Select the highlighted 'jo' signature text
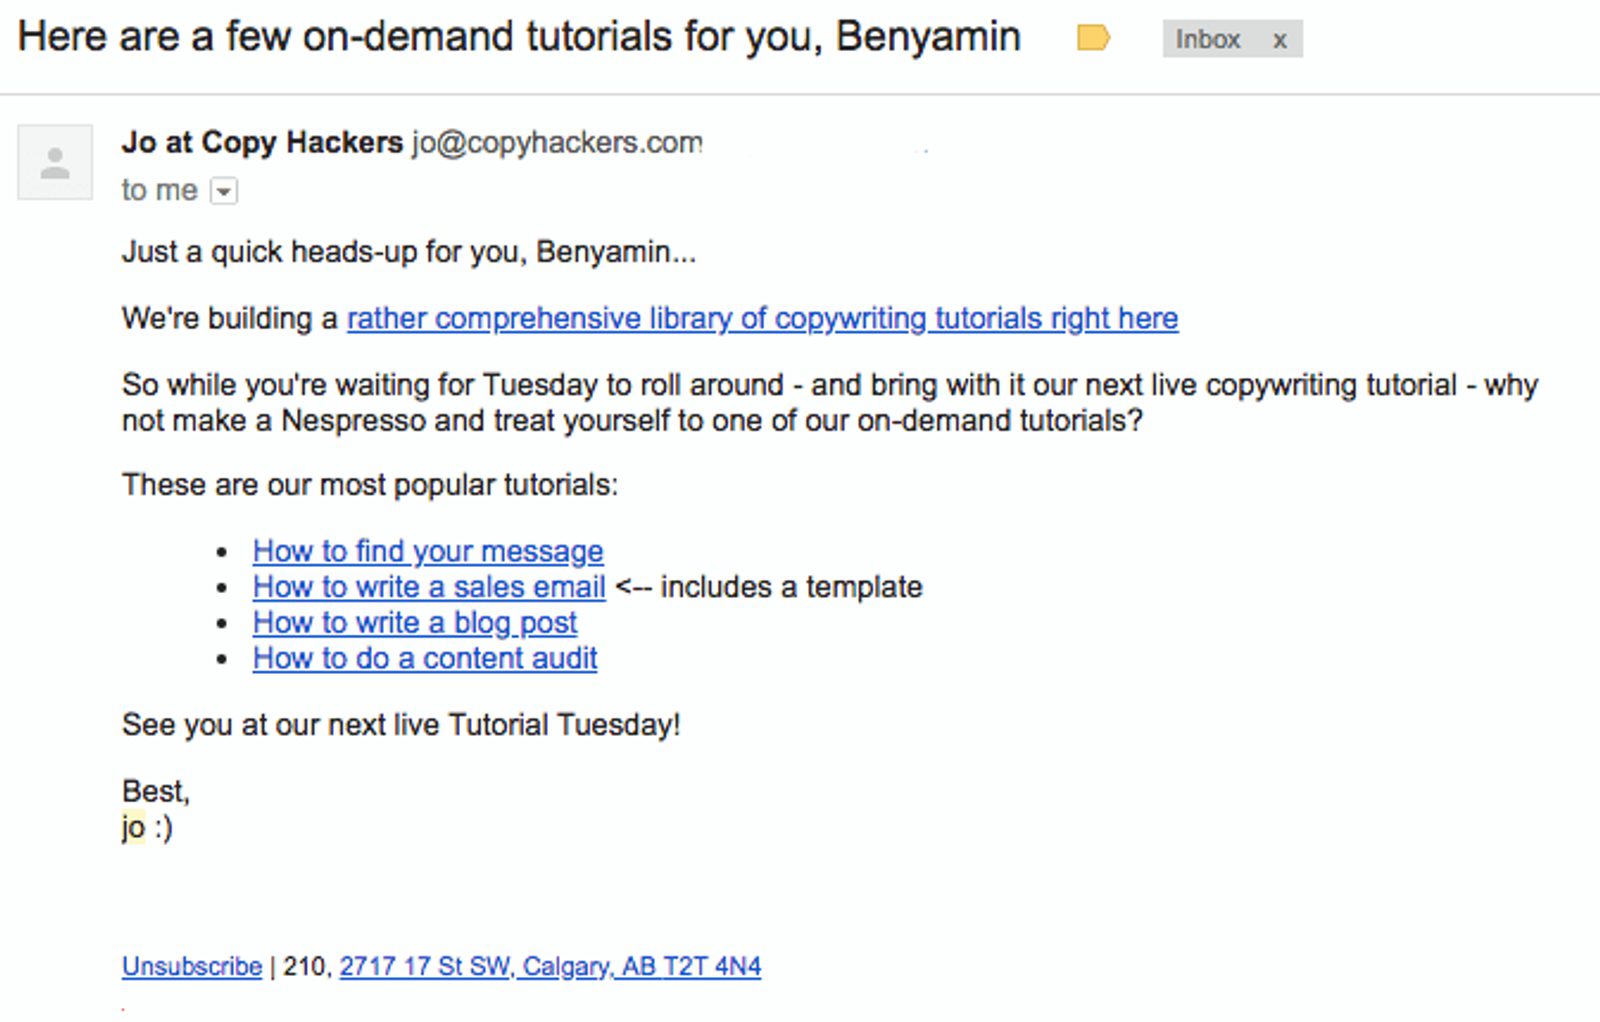This screenshot has width=1600, height=1022. coord(131,828)
